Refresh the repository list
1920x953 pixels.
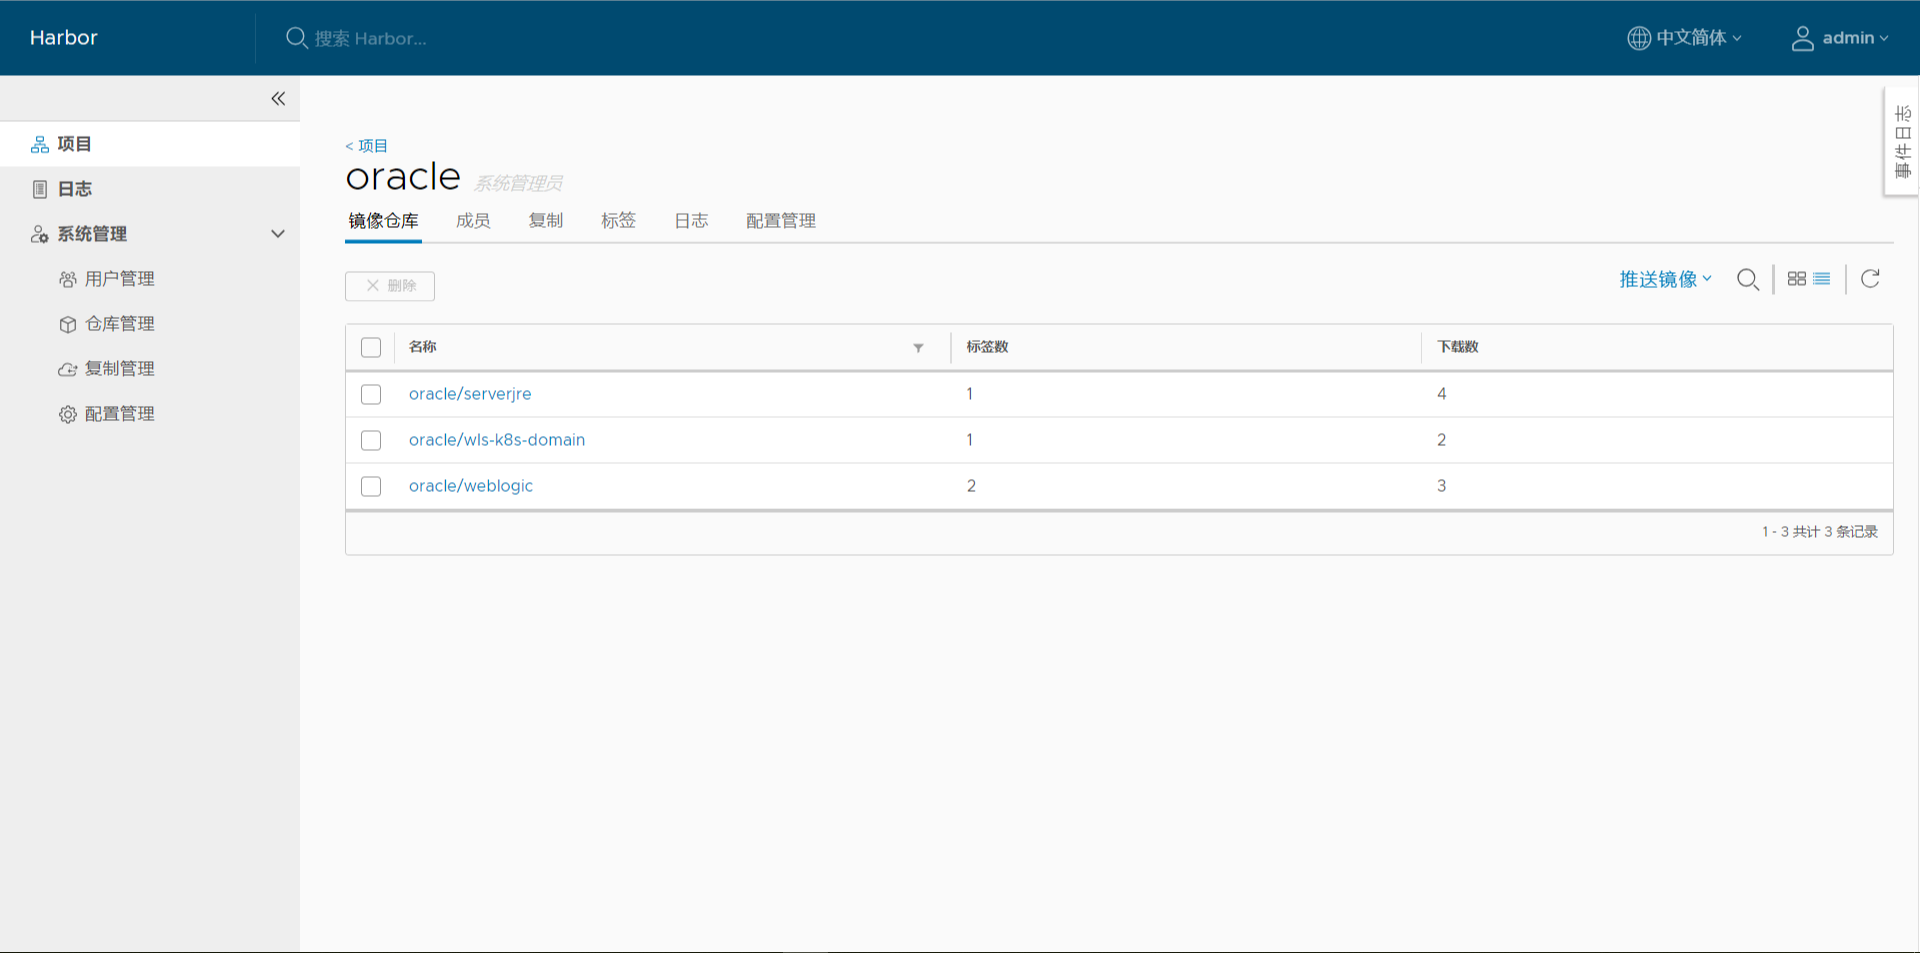(x=1870, y=279)
